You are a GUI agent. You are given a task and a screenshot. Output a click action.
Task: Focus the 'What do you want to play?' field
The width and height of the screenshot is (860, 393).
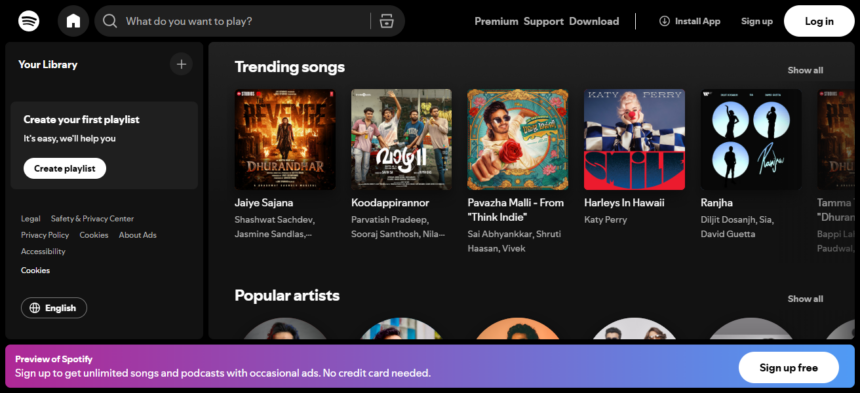click(250, 21)
